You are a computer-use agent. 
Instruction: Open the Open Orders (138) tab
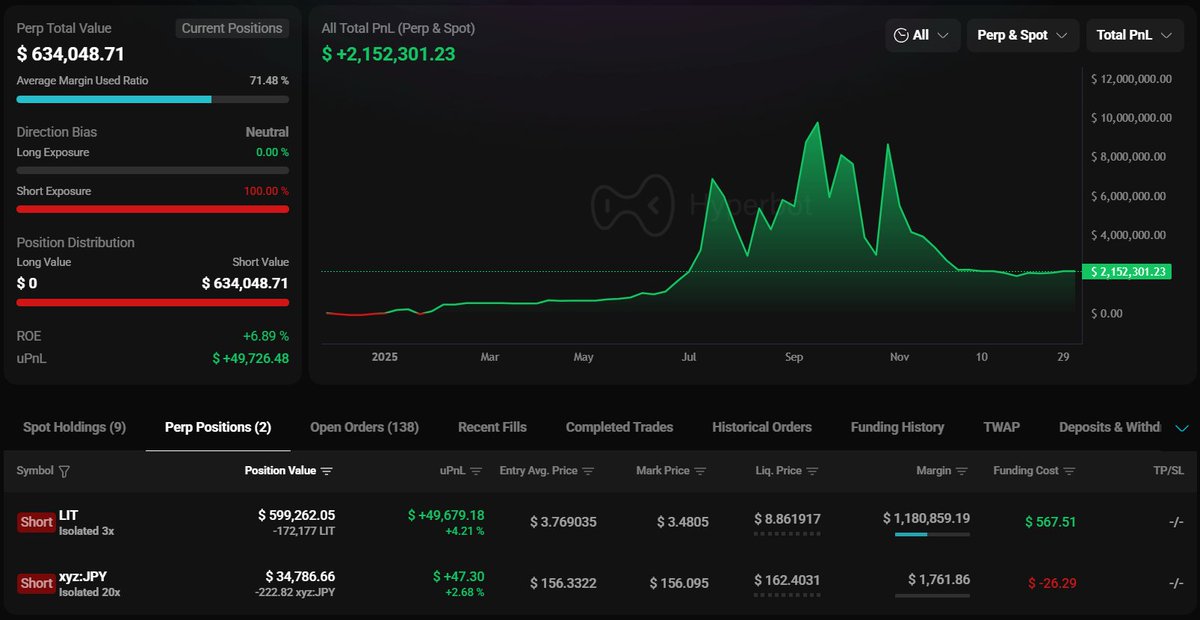coord(364,427)
